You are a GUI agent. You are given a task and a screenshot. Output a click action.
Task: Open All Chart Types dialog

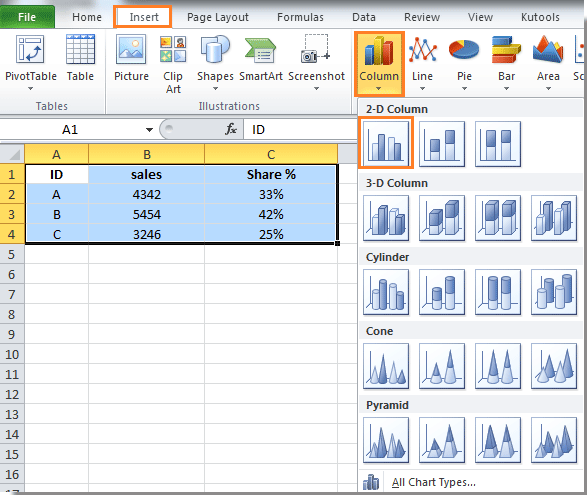pyautogui.click(x=433, y=482)
